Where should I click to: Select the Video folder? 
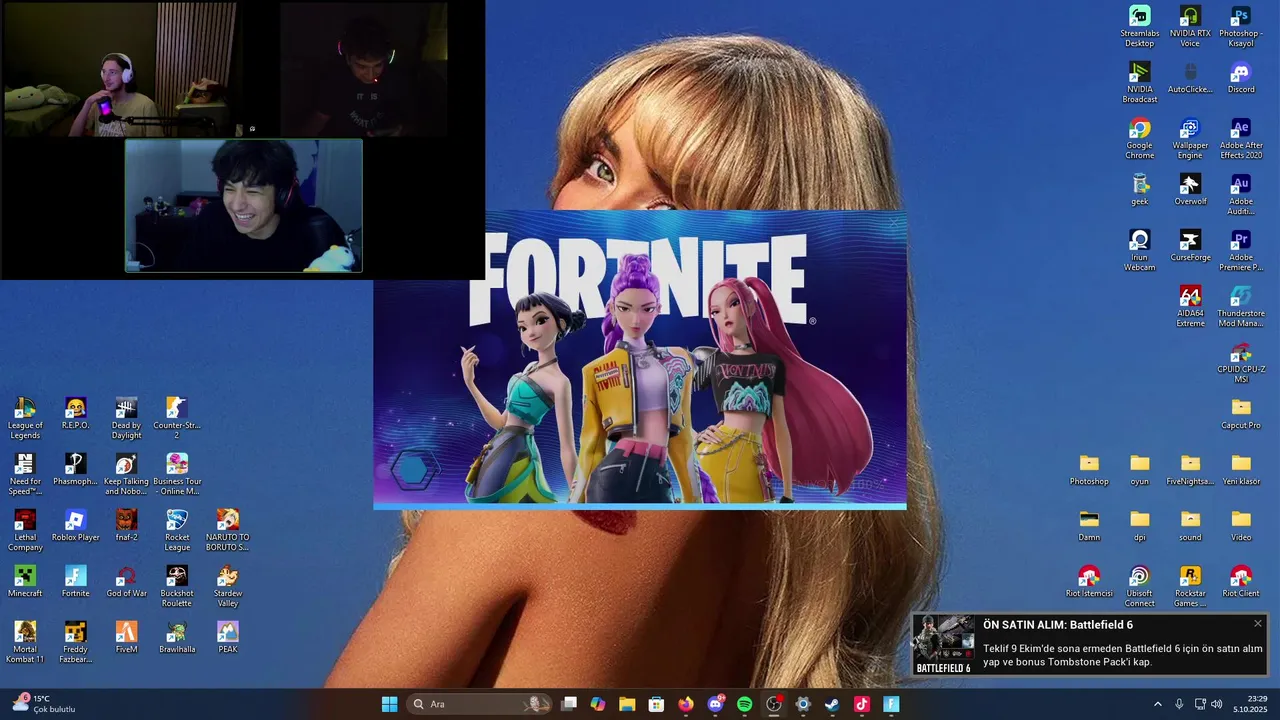(x=1241, y=526)
